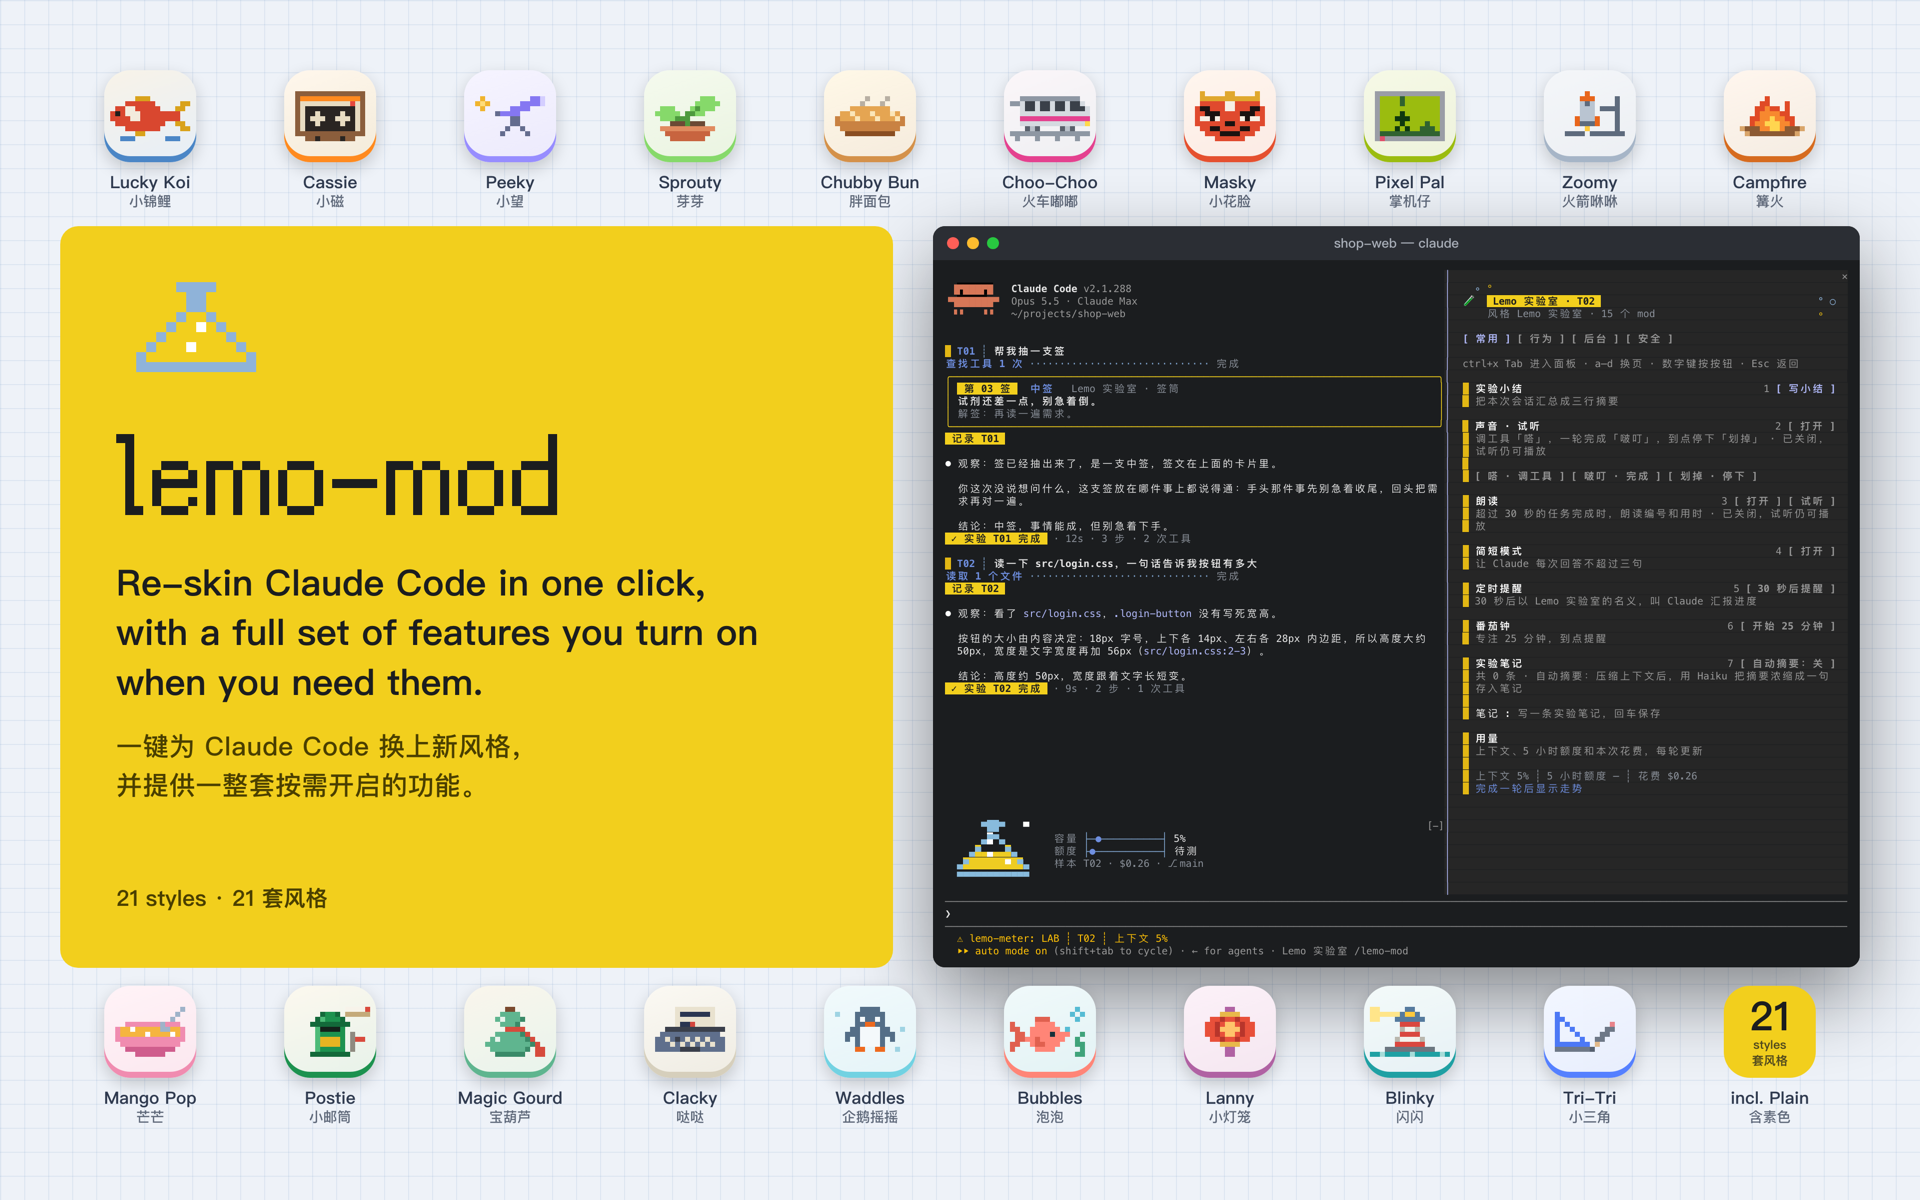Screen dimensions: 1920x1200
Task: Pick the Masky red mask icon
Action: 1230,116
